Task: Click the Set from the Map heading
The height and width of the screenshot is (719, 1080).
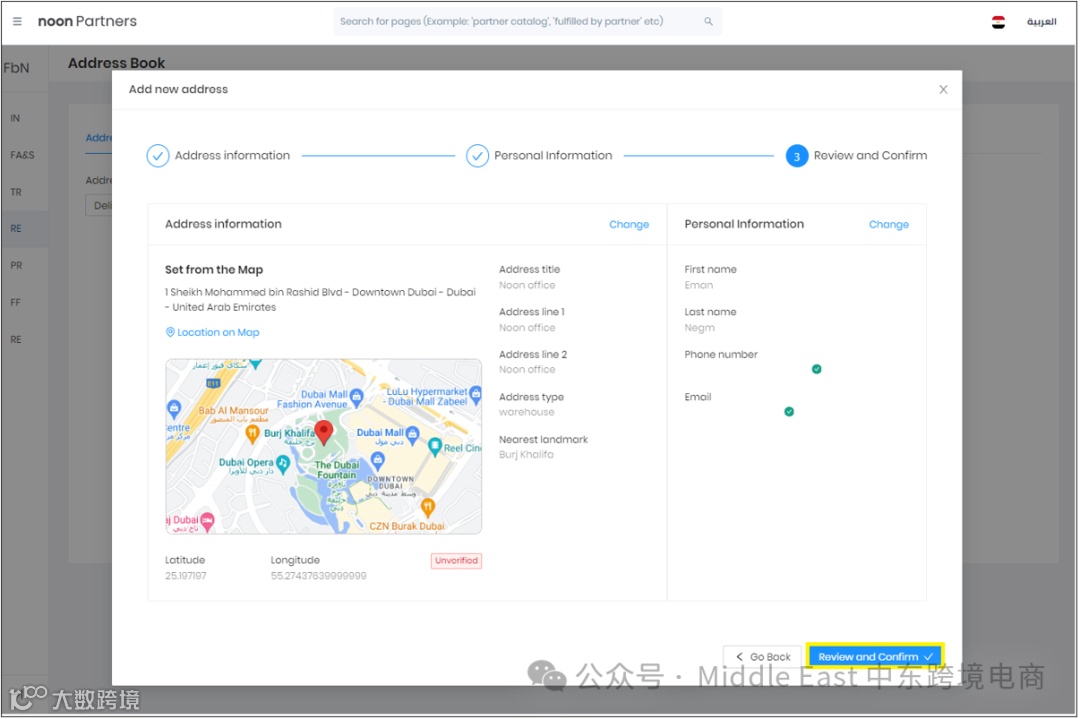Action: click(214, 270)
